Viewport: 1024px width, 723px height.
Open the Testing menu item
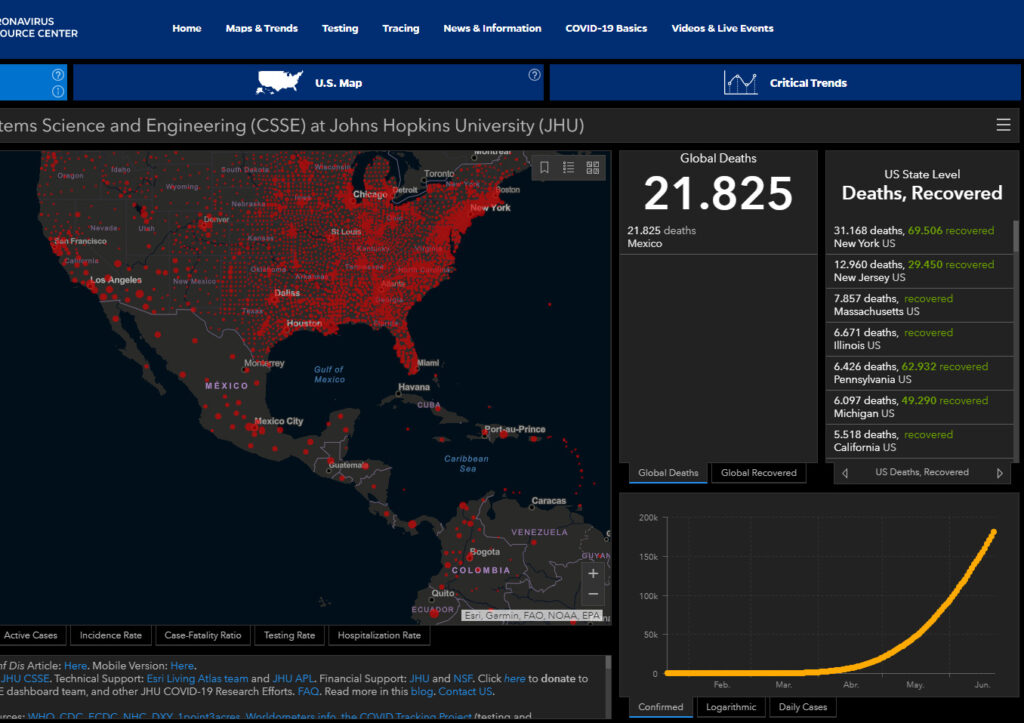(x=340, y=28)
